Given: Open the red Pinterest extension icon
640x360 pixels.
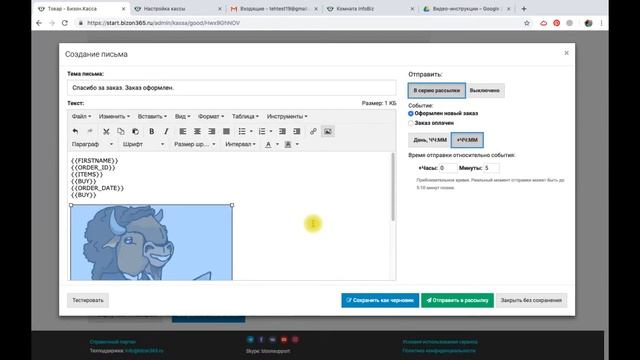Looking at the screenshot, I should coord(557,23).
